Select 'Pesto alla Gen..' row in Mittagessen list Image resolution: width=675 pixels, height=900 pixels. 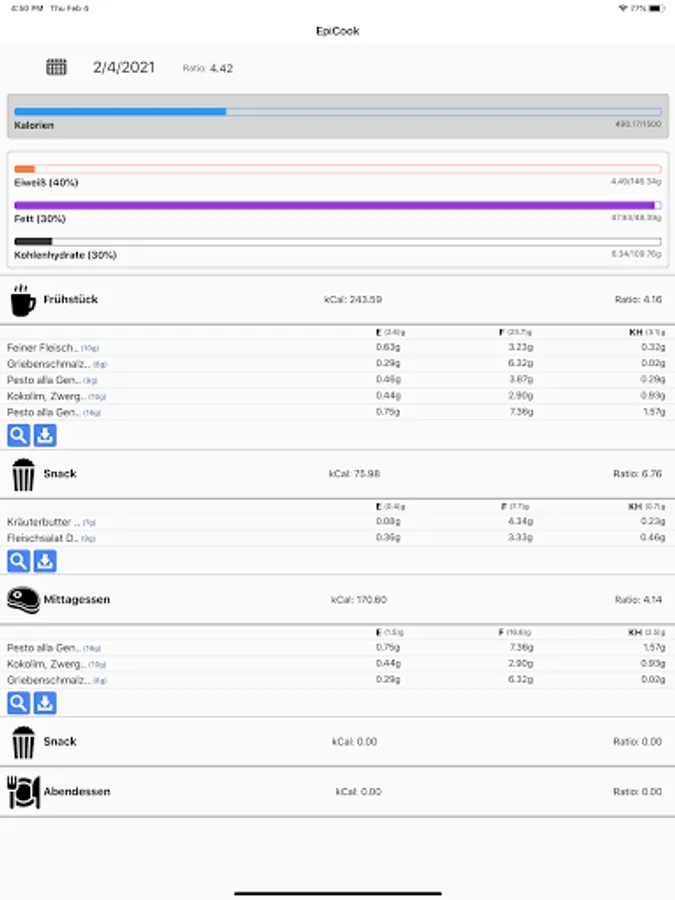(338, 648)
